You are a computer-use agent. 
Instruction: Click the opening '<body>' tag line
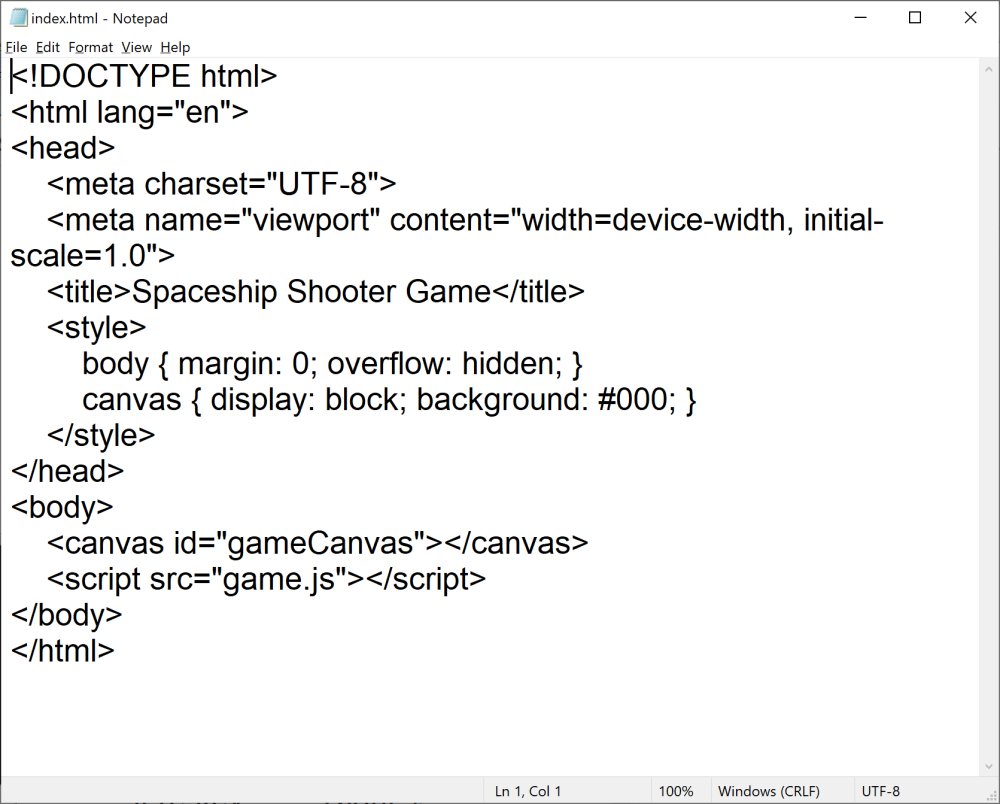[62, 508]
